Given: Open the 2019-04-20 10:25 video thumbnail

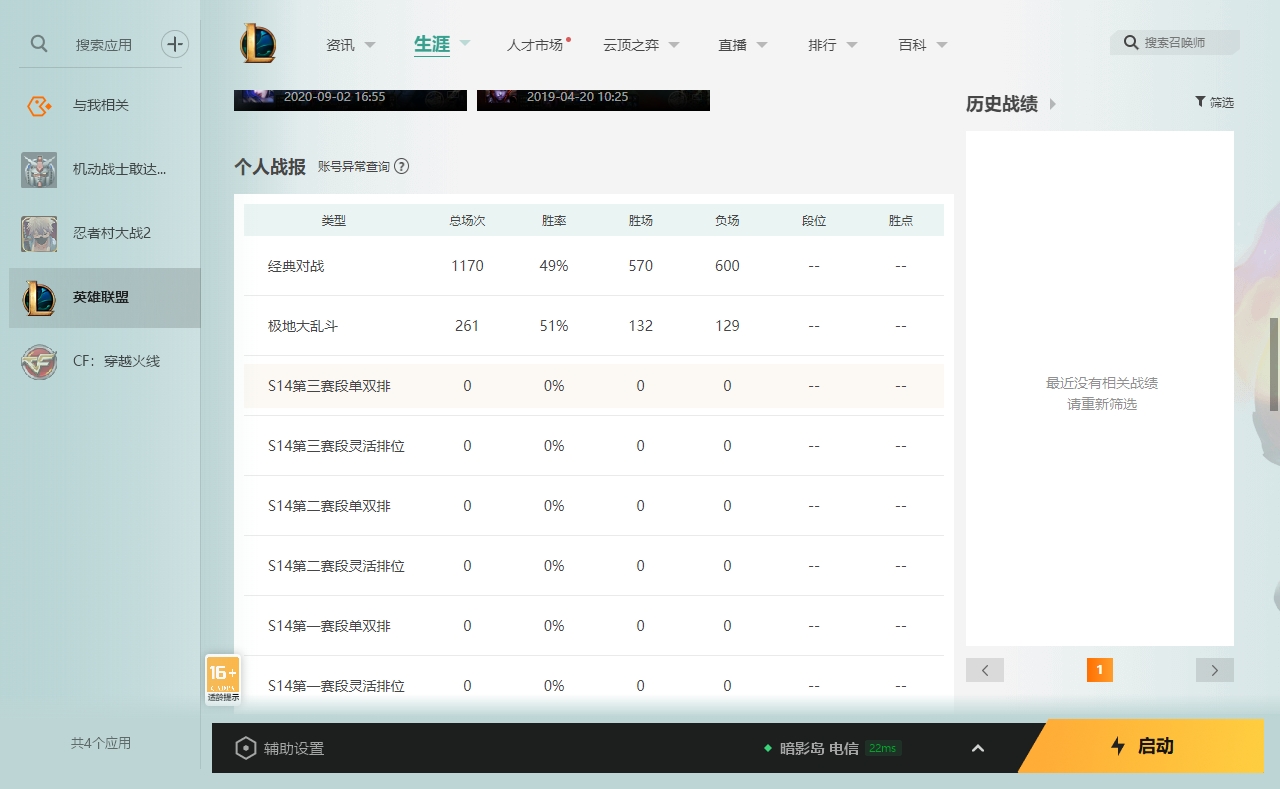Looking at the screenshot, I should pyautogui.click(x=593, y=99).
